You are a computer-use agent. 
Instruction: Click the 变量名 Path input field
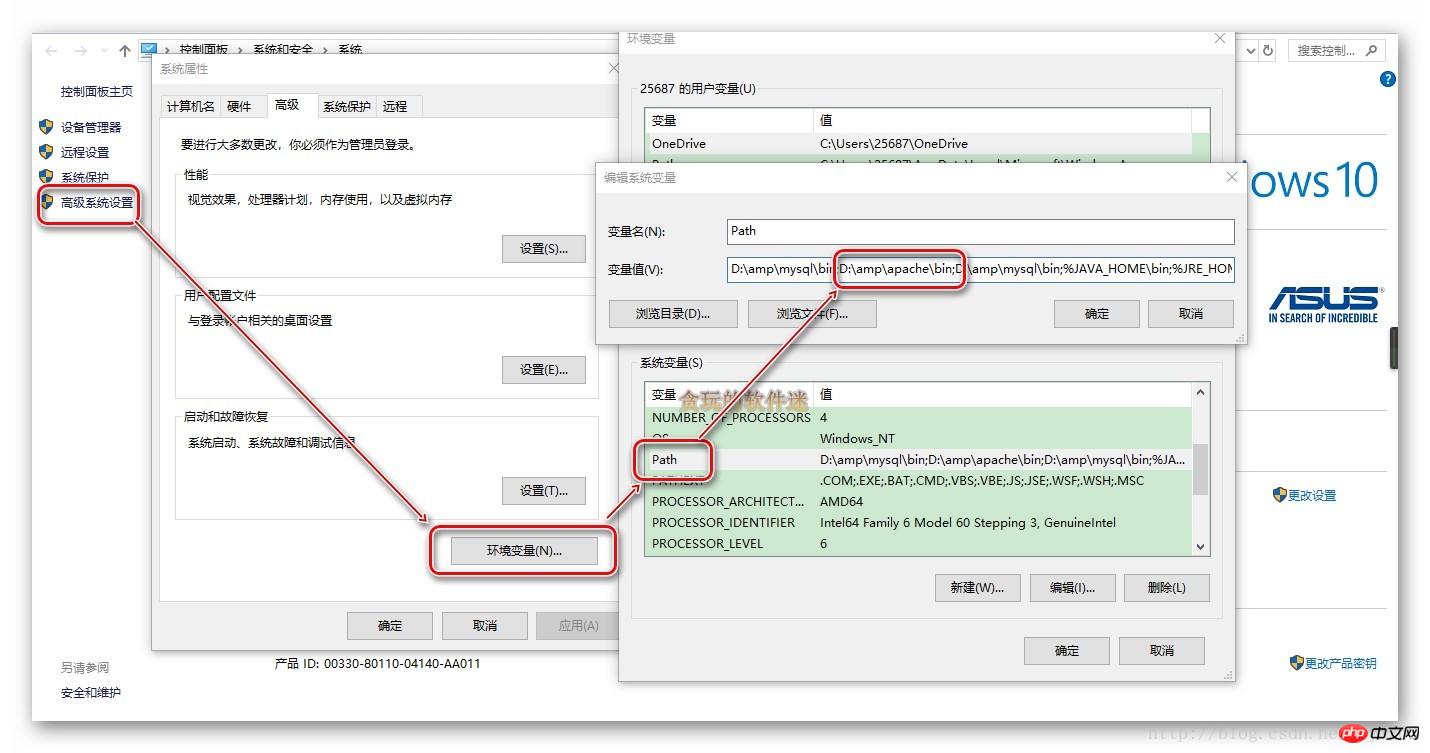pos(981,231)
